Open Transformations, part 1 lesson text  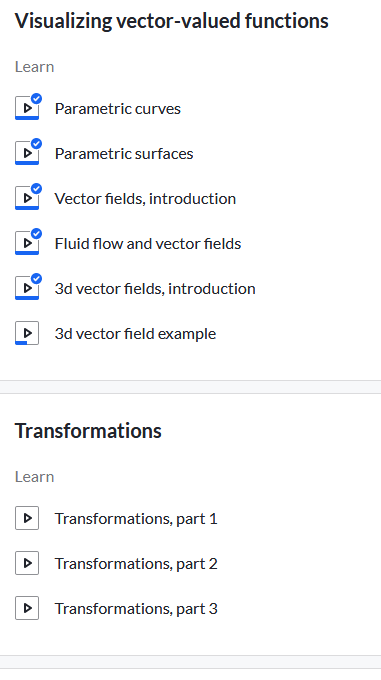[x=136, y=519]
